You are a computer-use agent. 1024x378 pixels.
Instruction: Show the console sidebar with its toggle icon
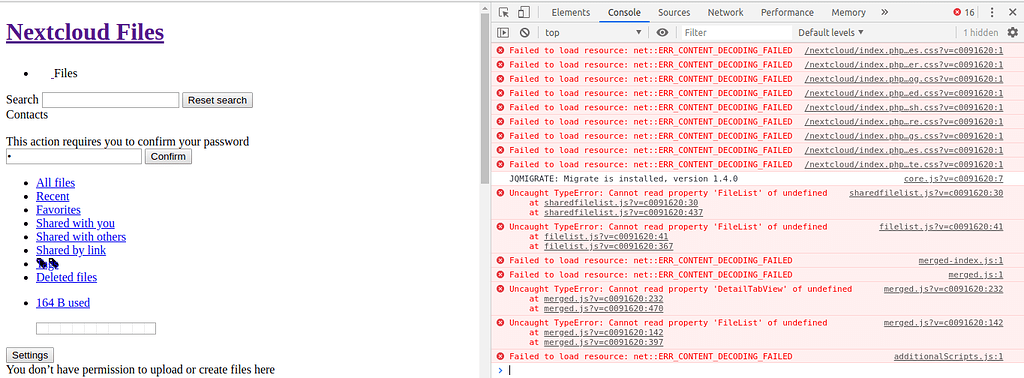pos(503,33)
